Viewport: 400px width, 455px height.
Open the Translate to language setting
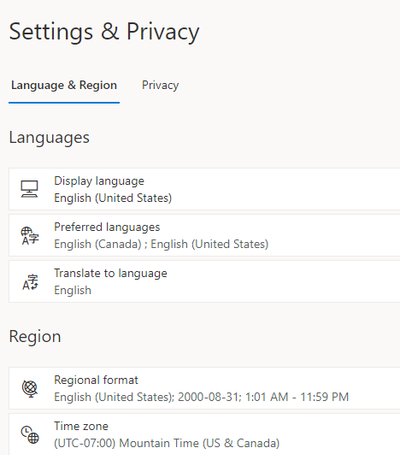pyautogui.click(x=204, y=282)
